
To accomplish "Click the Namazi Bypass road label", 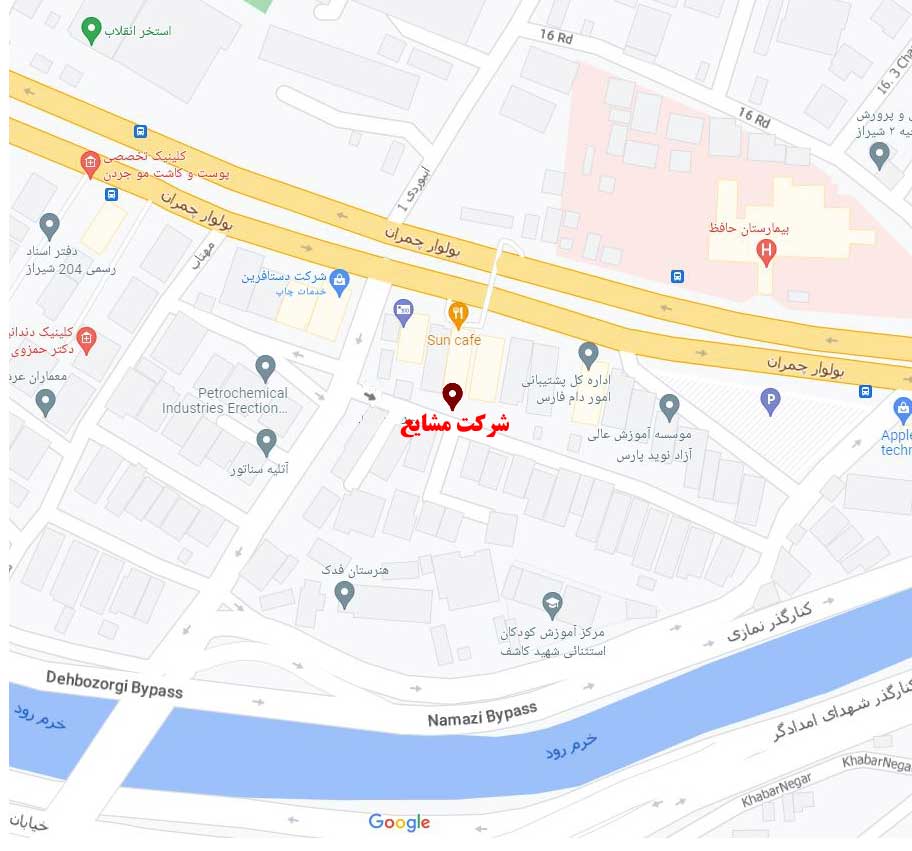I will coord(482,715).
